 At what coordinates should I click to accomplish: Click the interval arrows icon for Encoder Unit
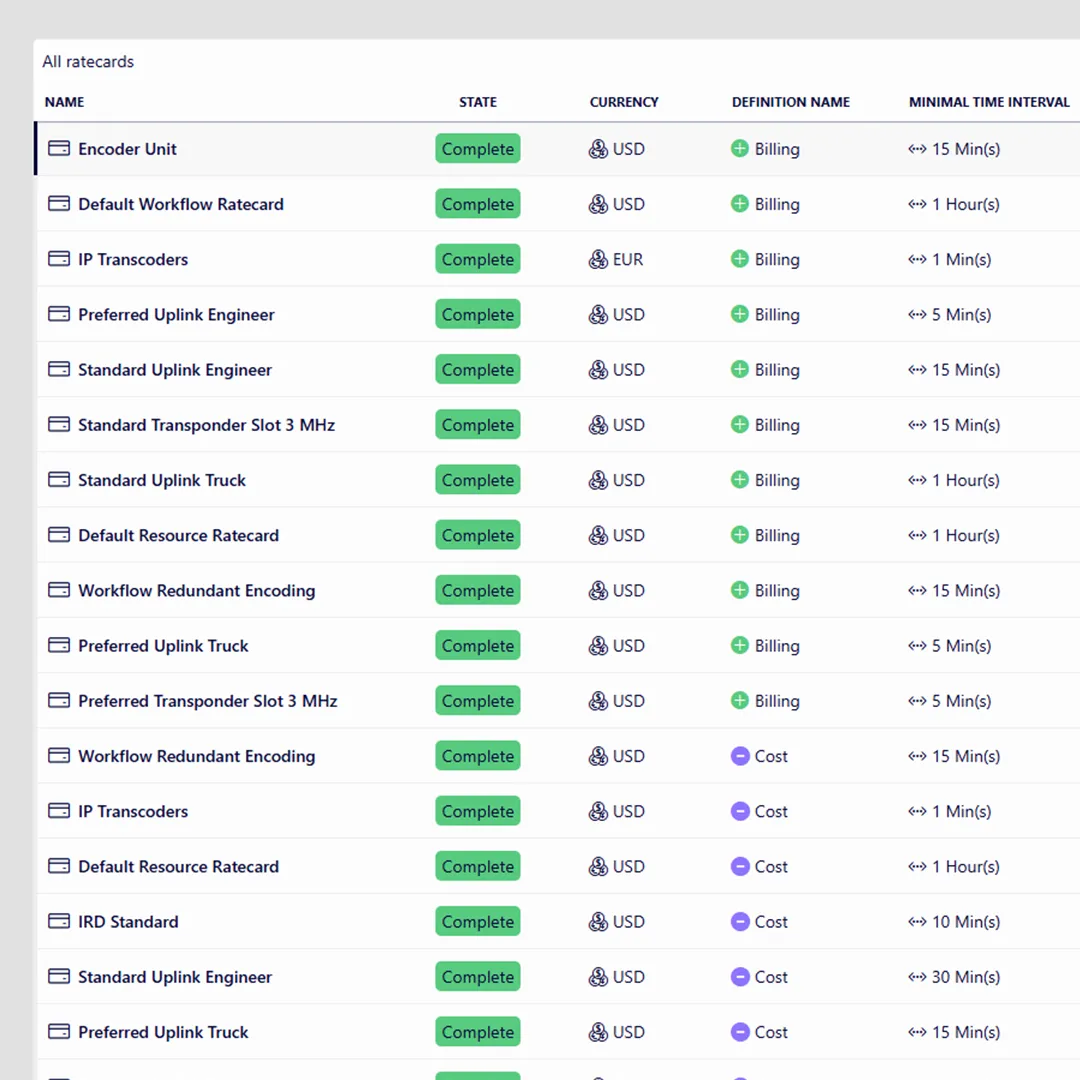pyautogui.click(x=917, y=149)
